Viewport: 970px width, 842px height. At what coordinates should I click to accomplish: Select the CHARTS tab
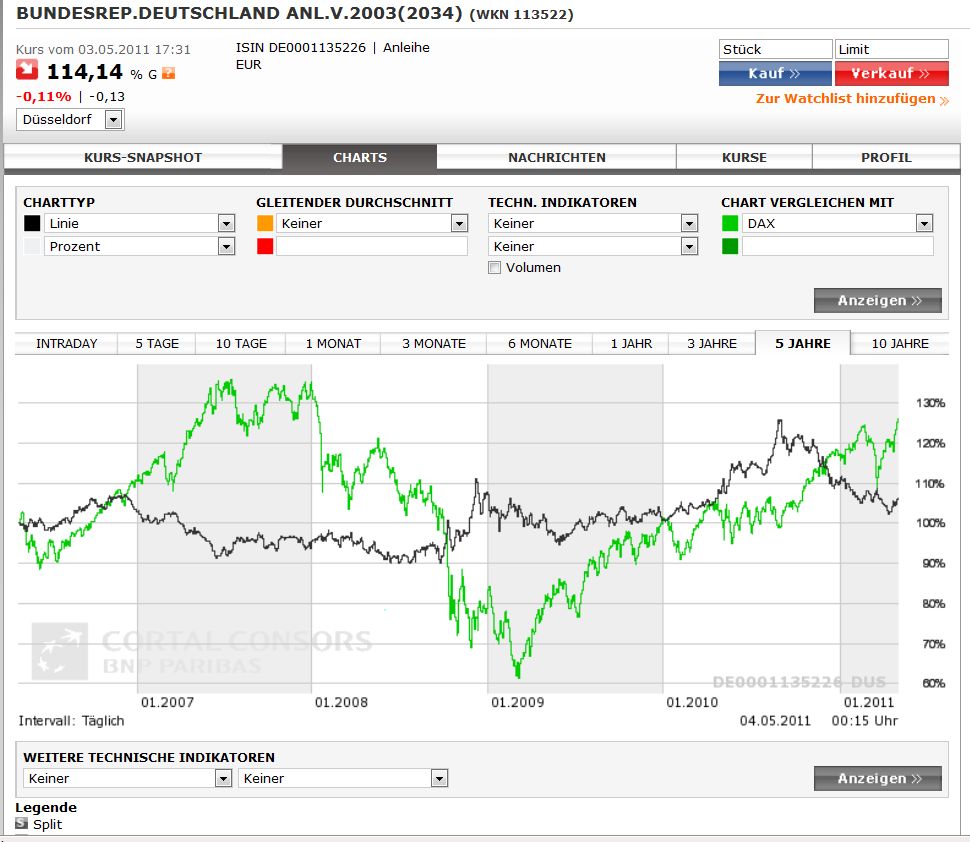coord(360,157)
